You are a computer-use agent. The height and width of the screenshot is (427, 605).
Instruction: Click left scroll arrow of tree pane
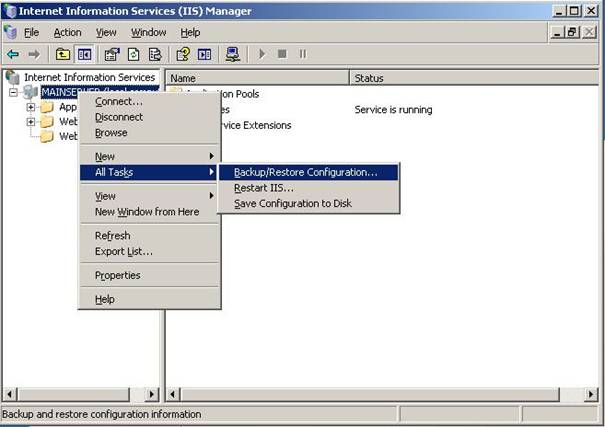pos(9,394)
